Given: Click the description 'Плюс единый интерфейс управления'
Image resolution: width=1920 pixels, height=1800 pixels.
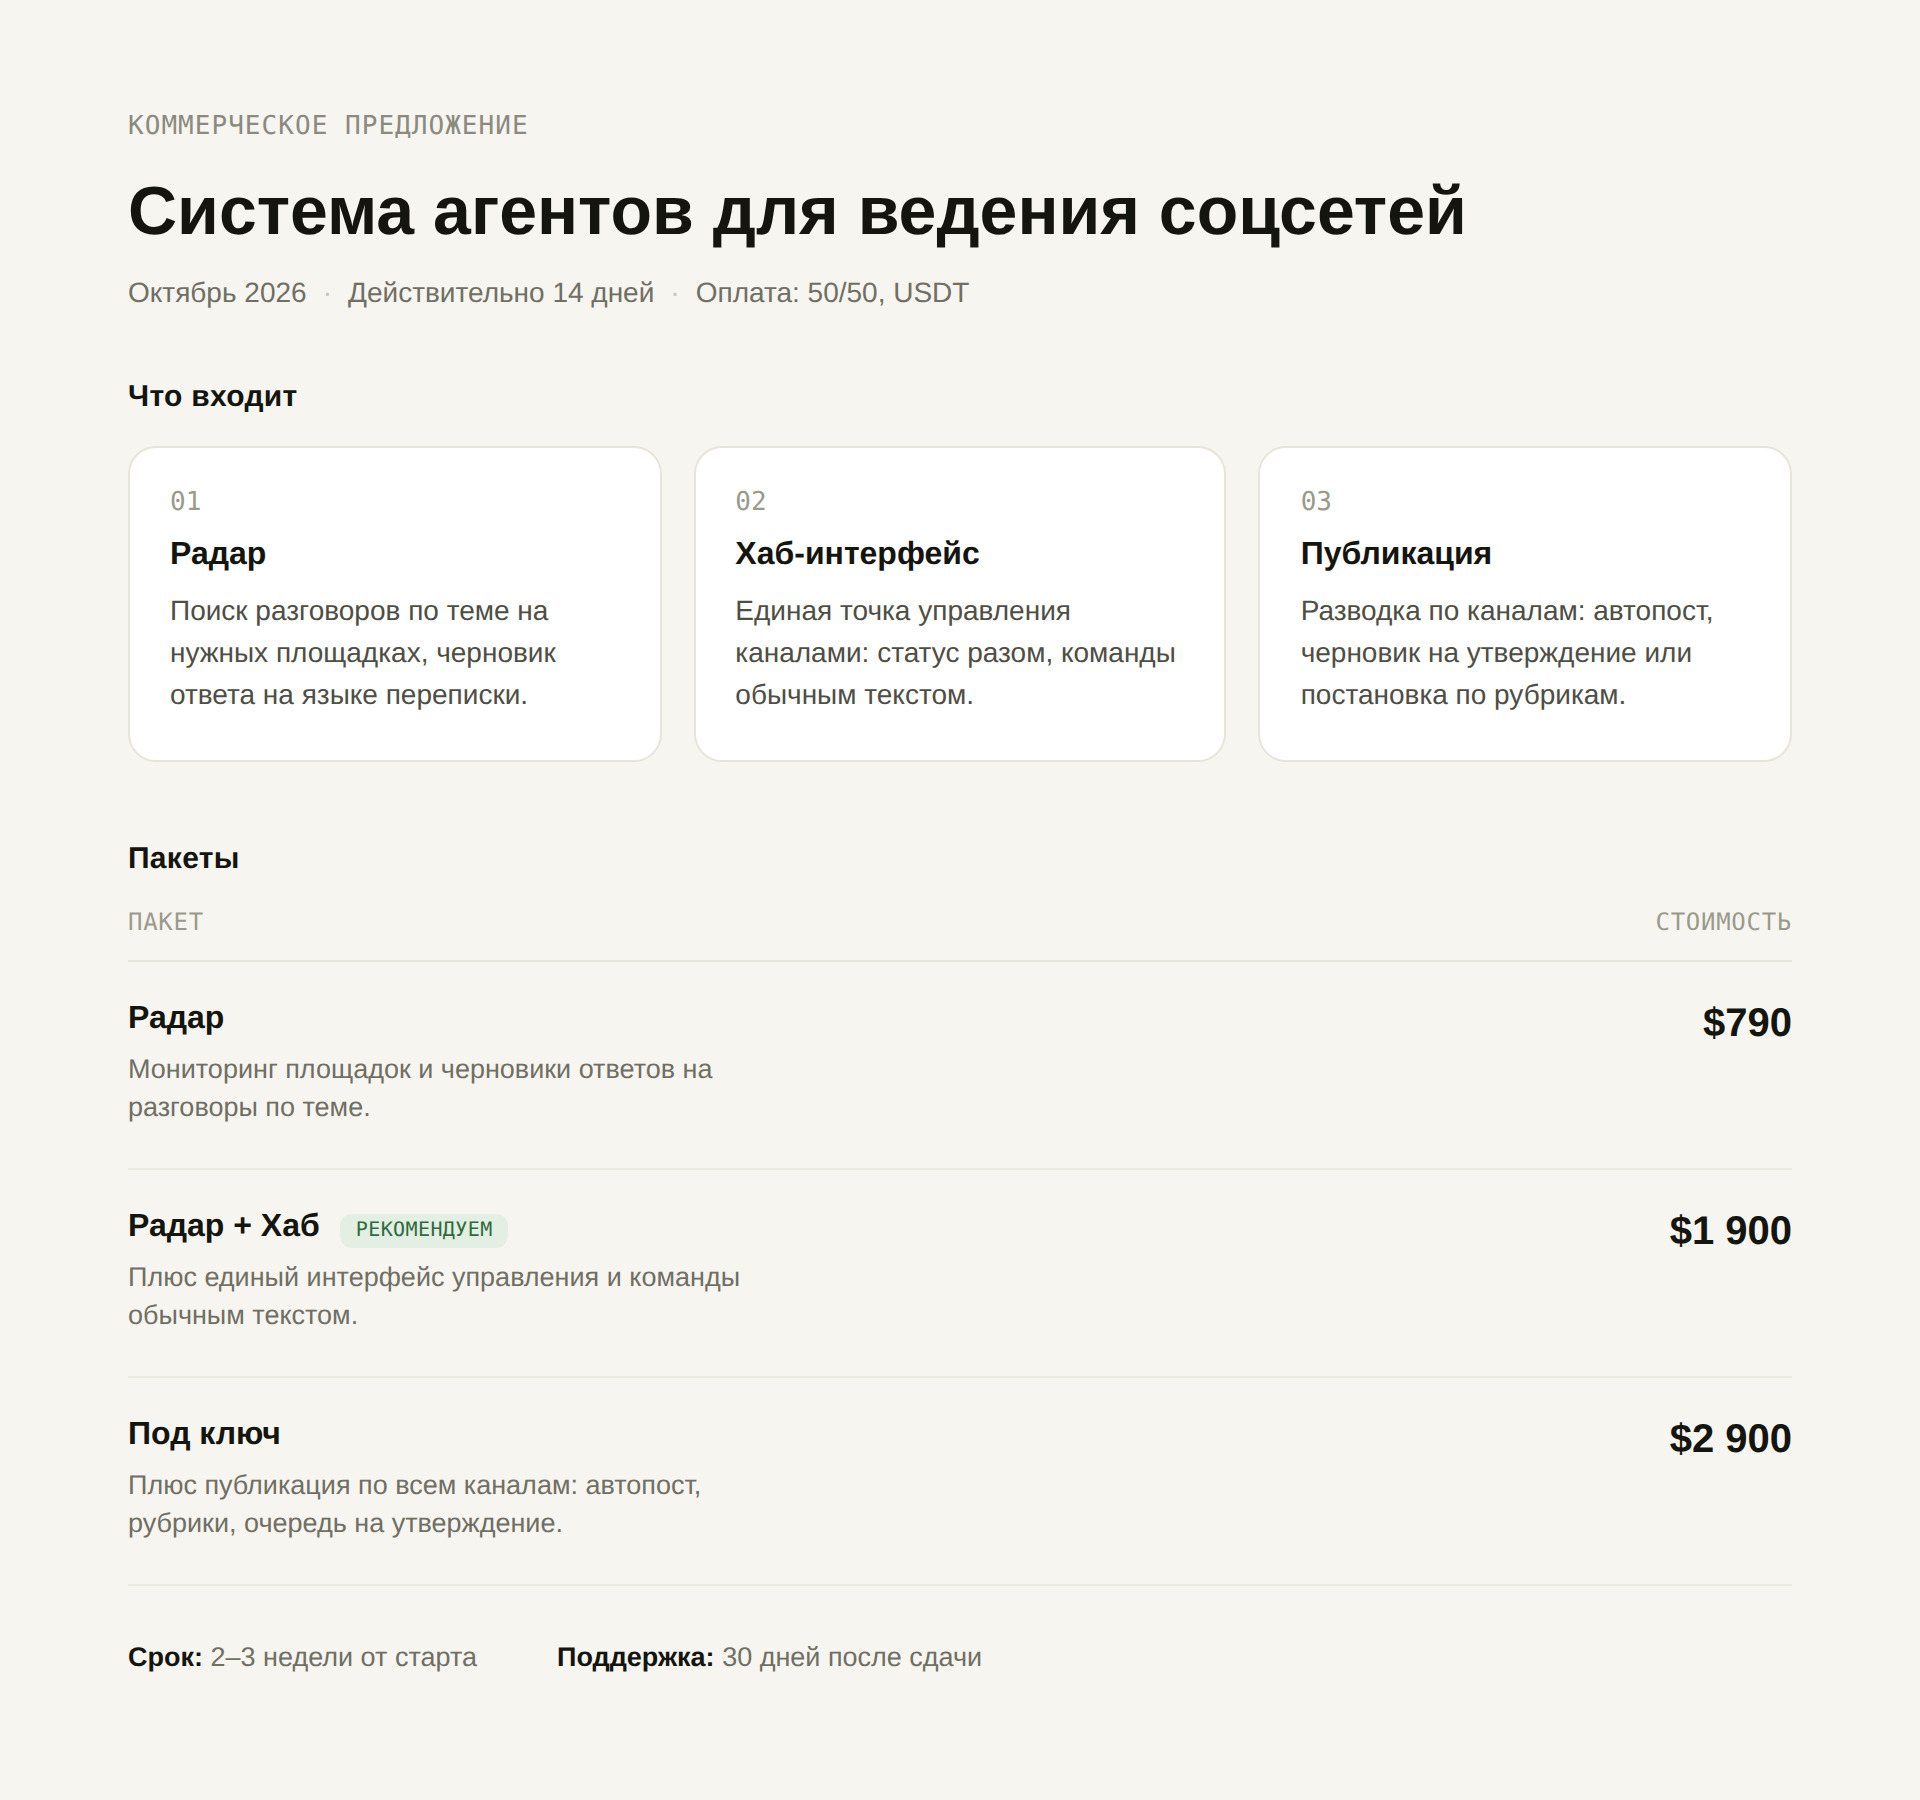Looking at the screenshot, I should [434, 1296].
